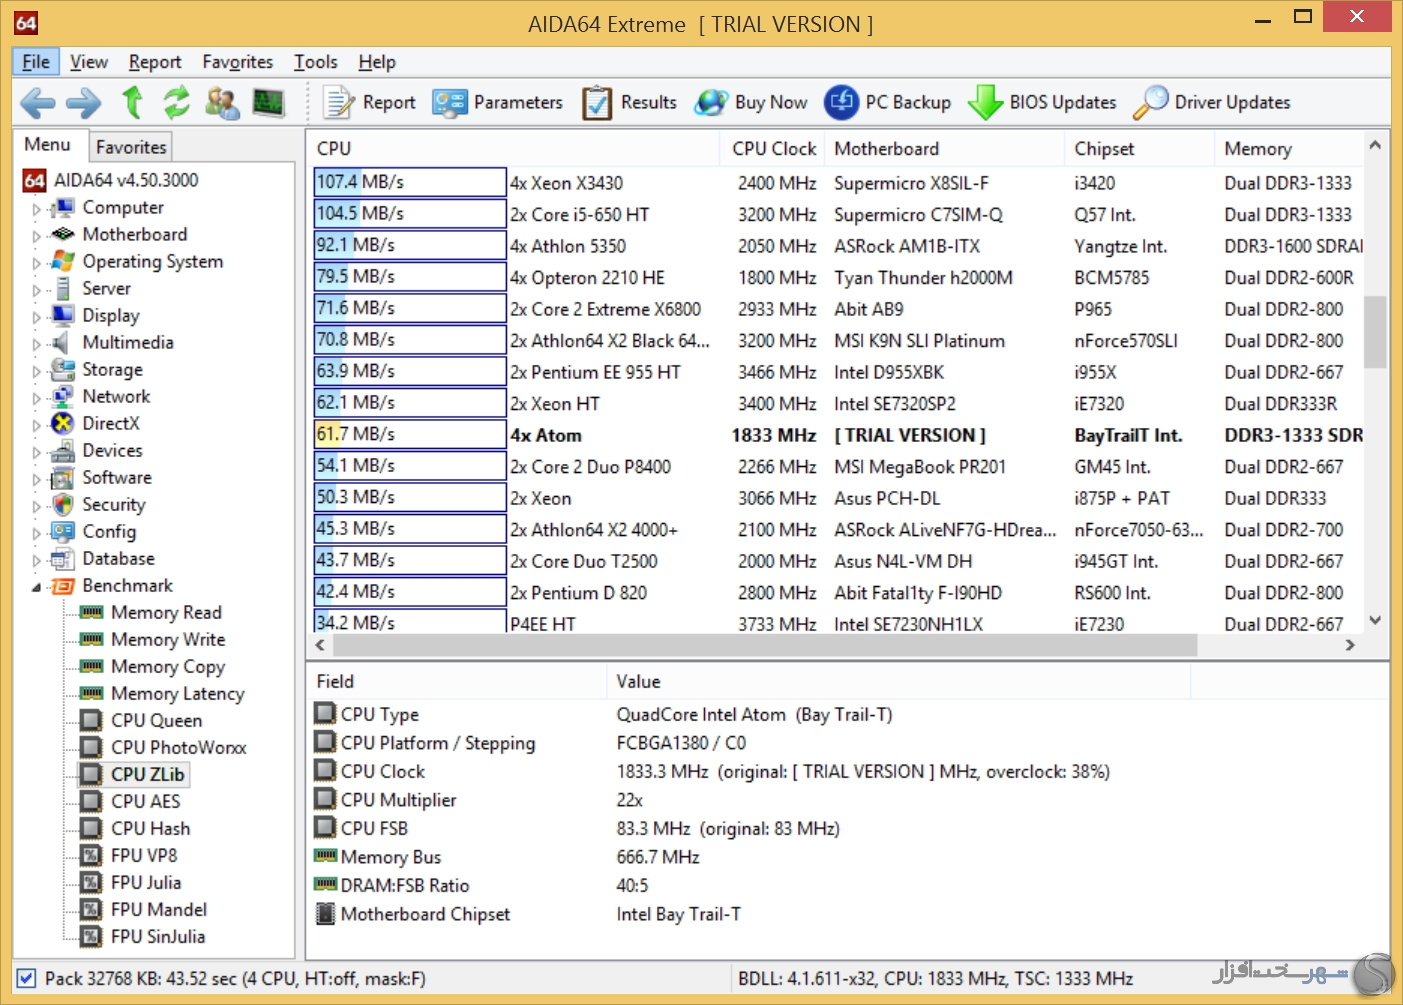1403x1005 pixels.
Task: Open the File menu
Action: coord(36,62)
